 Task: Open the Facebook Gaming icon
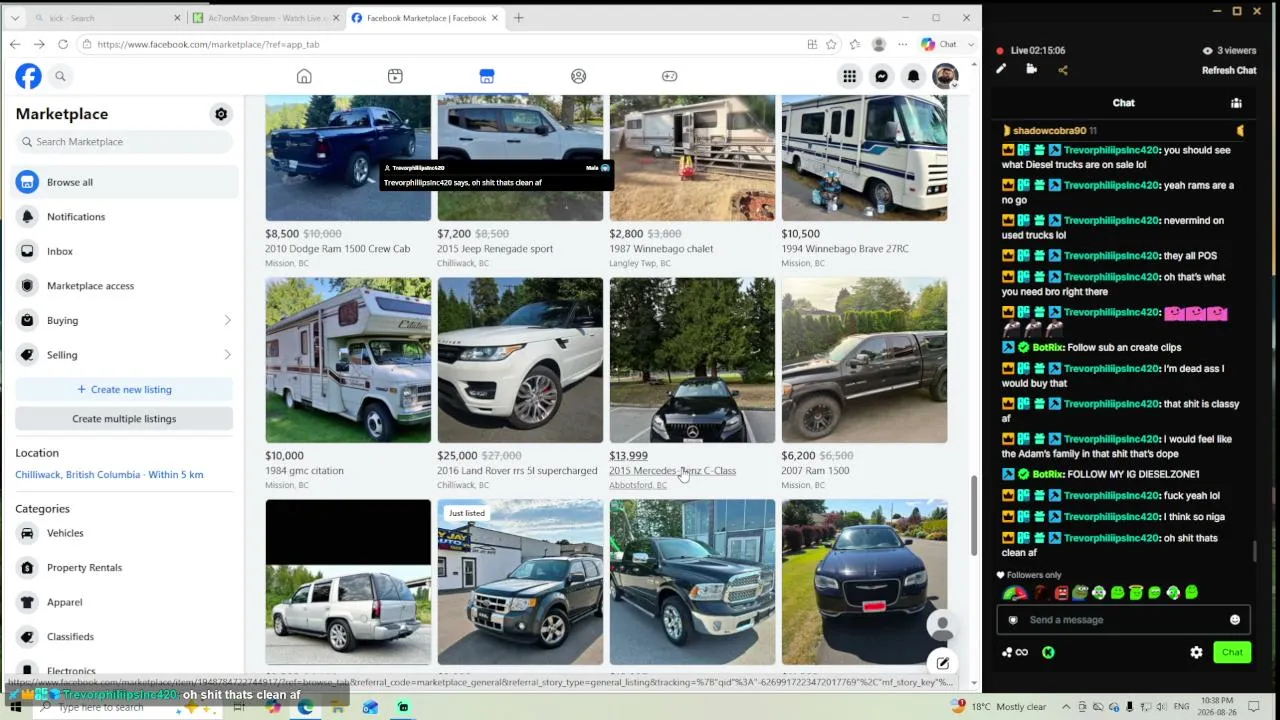tap(670, 77)
